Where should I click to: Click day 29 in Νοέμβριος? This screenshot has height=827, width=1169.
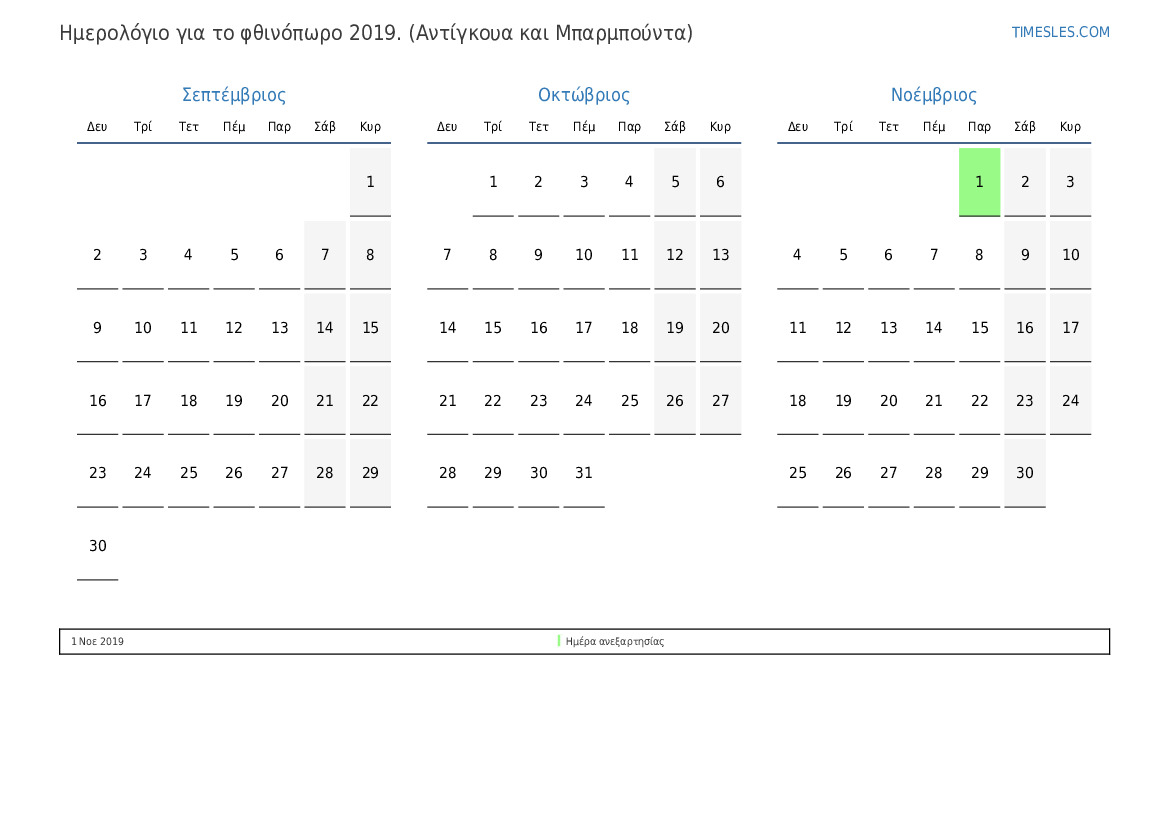(x=979, y=473)
